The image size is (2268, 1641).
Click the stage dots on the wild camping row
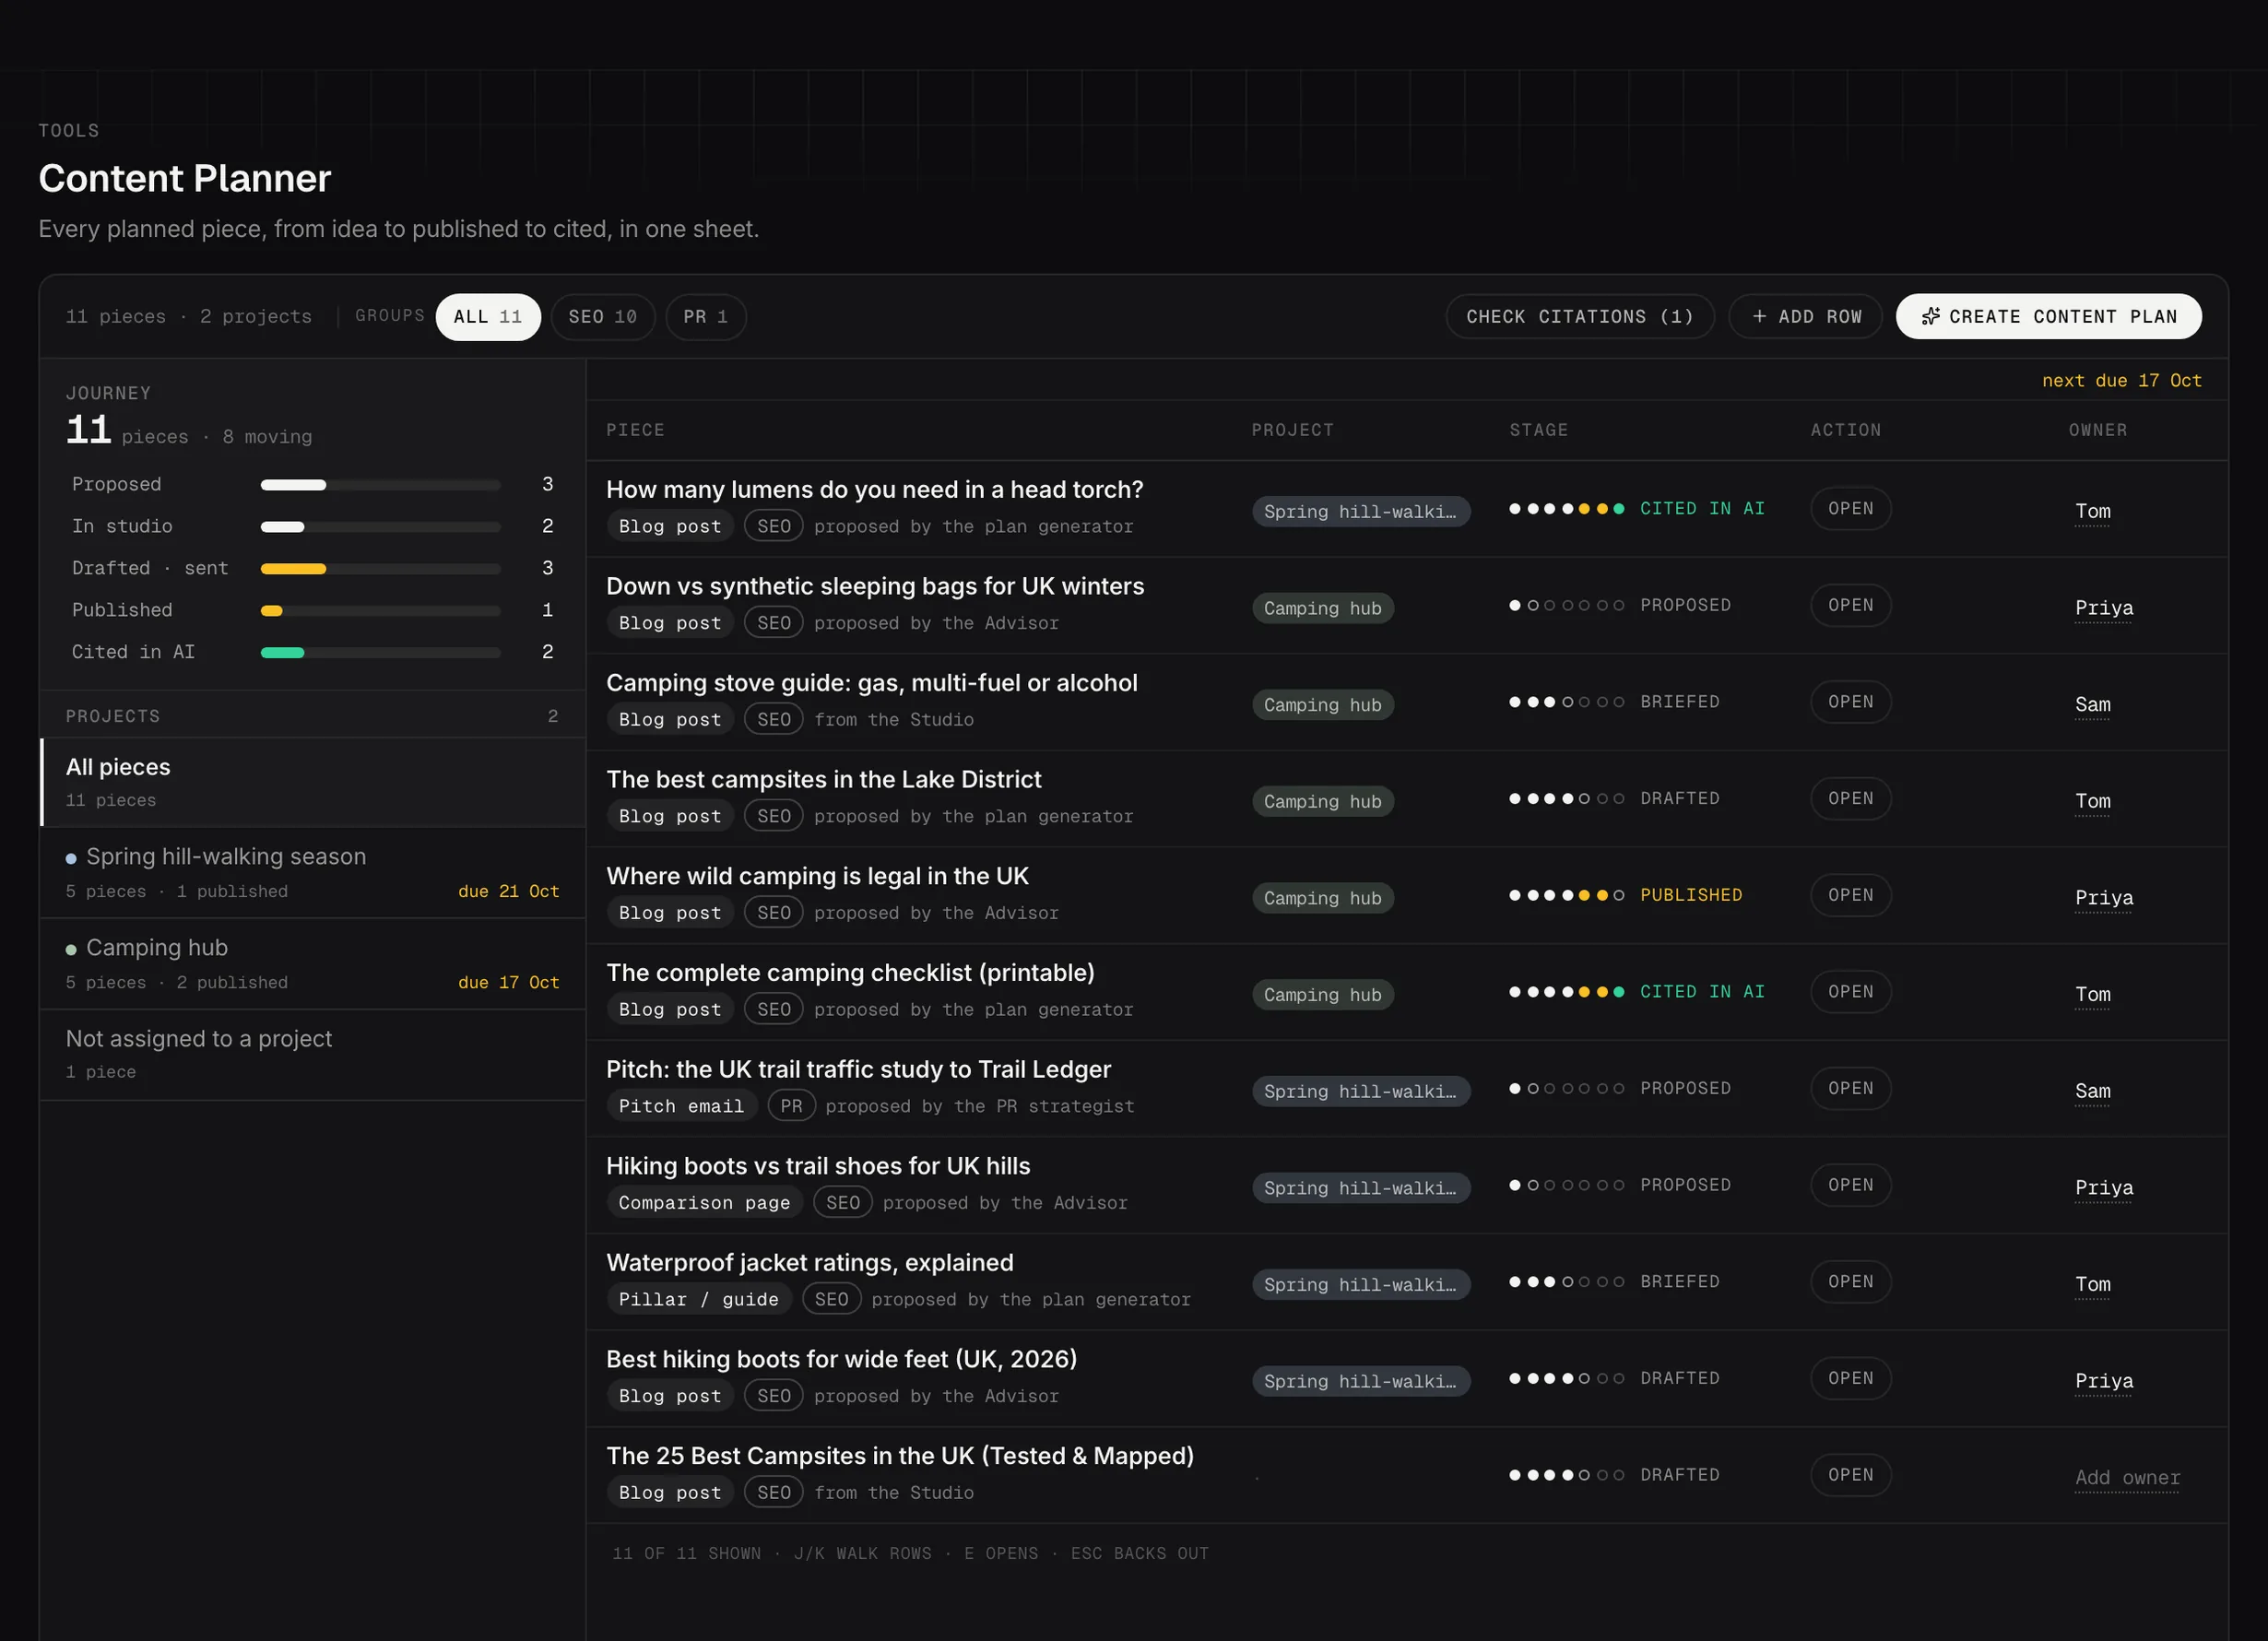point(1566,895)
